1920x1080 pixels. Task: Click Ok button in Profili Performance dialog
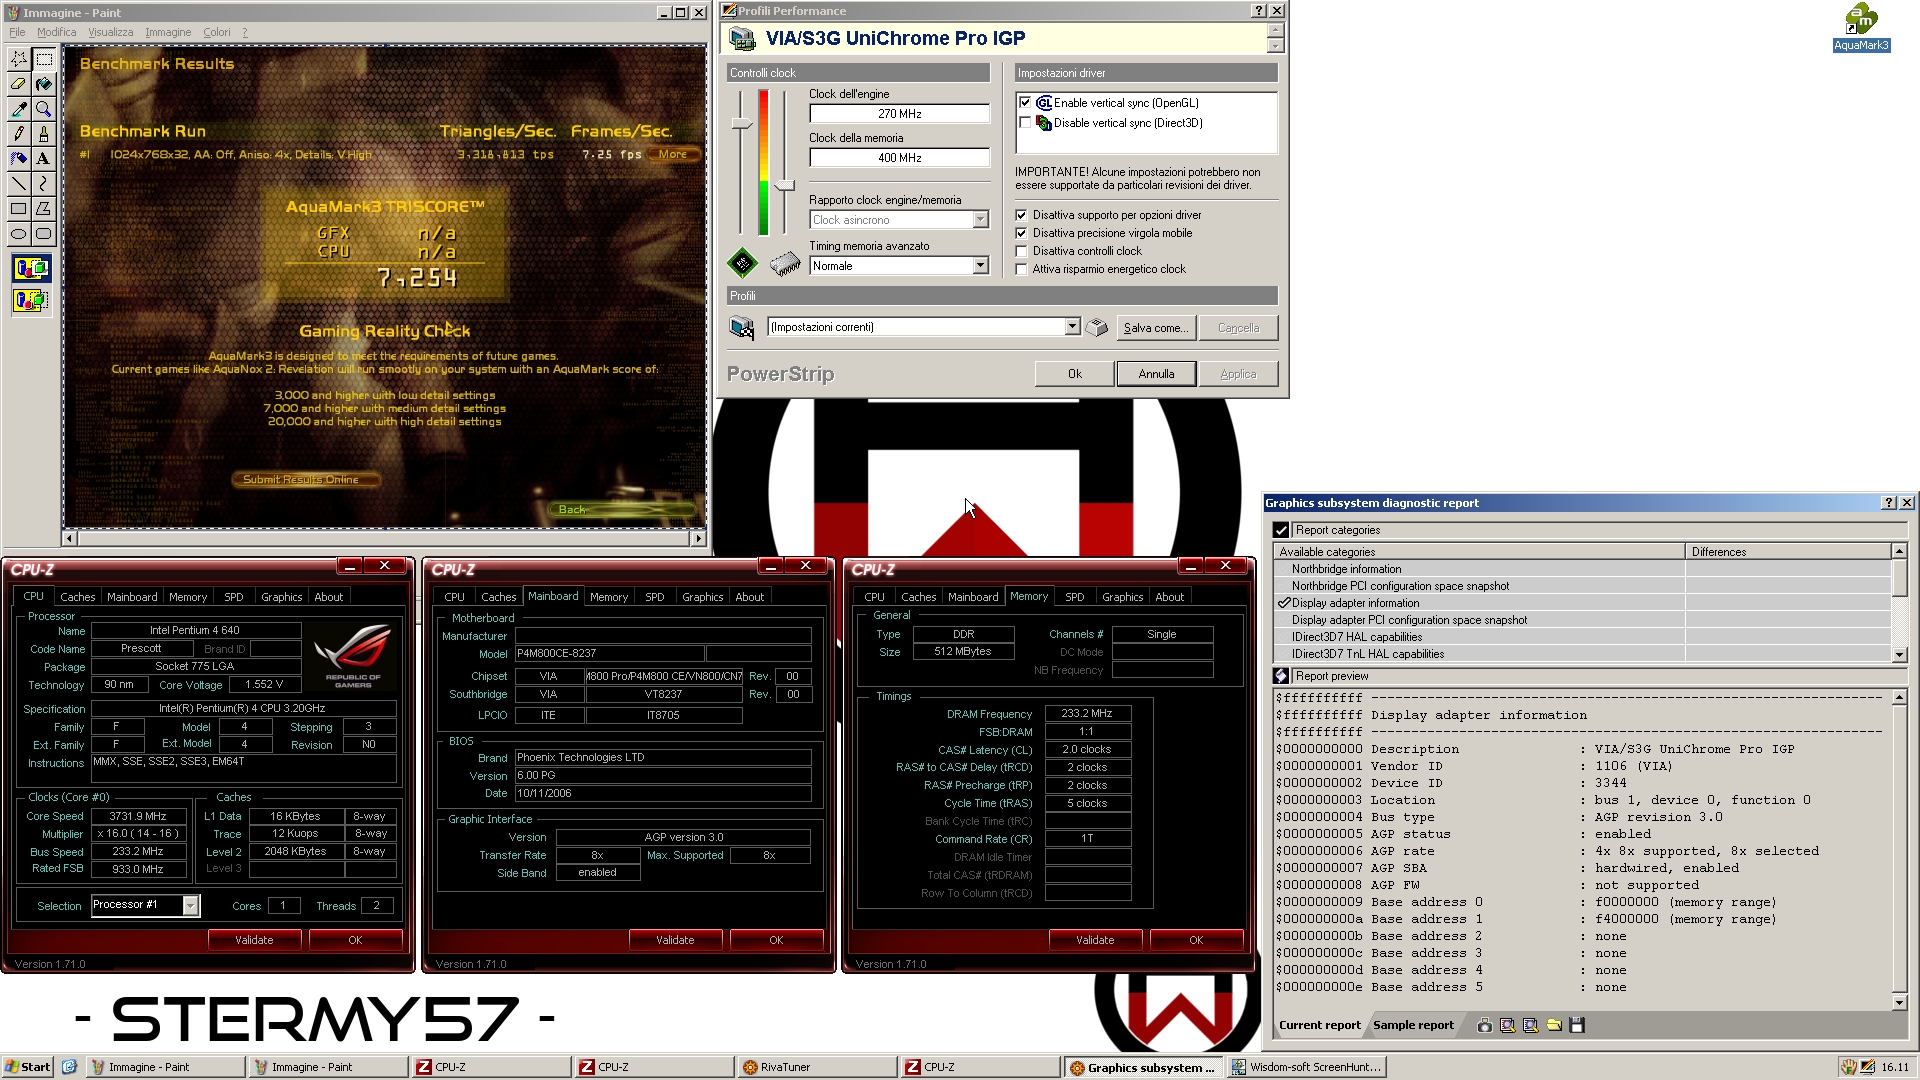click(x=1074, y=374)
